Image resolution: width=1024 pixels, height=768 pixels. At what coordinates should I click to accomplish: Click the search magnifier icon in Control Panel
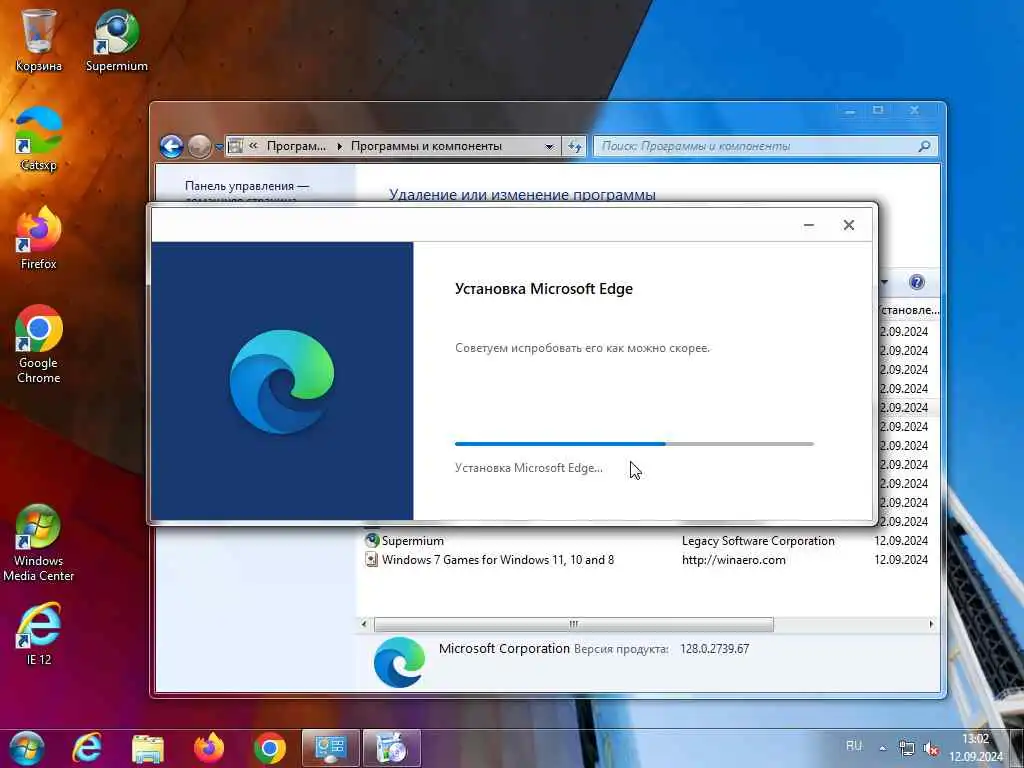coord(924,146)
